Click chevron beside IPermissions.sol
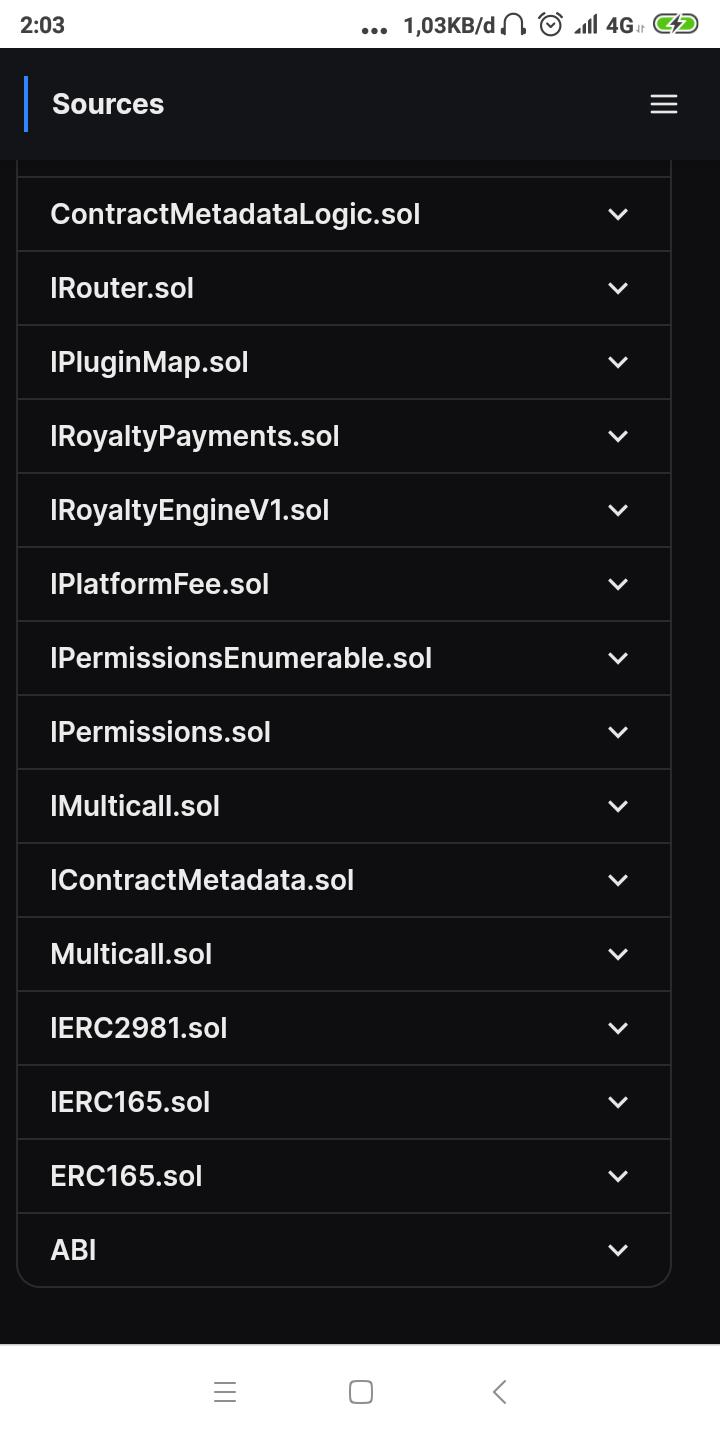Screen dimensions: 720x1440 tap(618, 732)
